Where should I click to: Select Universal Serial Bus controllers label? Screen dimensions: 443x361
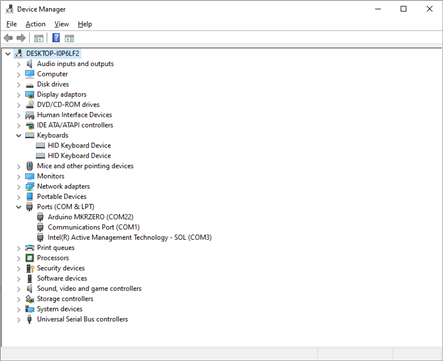tap(82, 319)
